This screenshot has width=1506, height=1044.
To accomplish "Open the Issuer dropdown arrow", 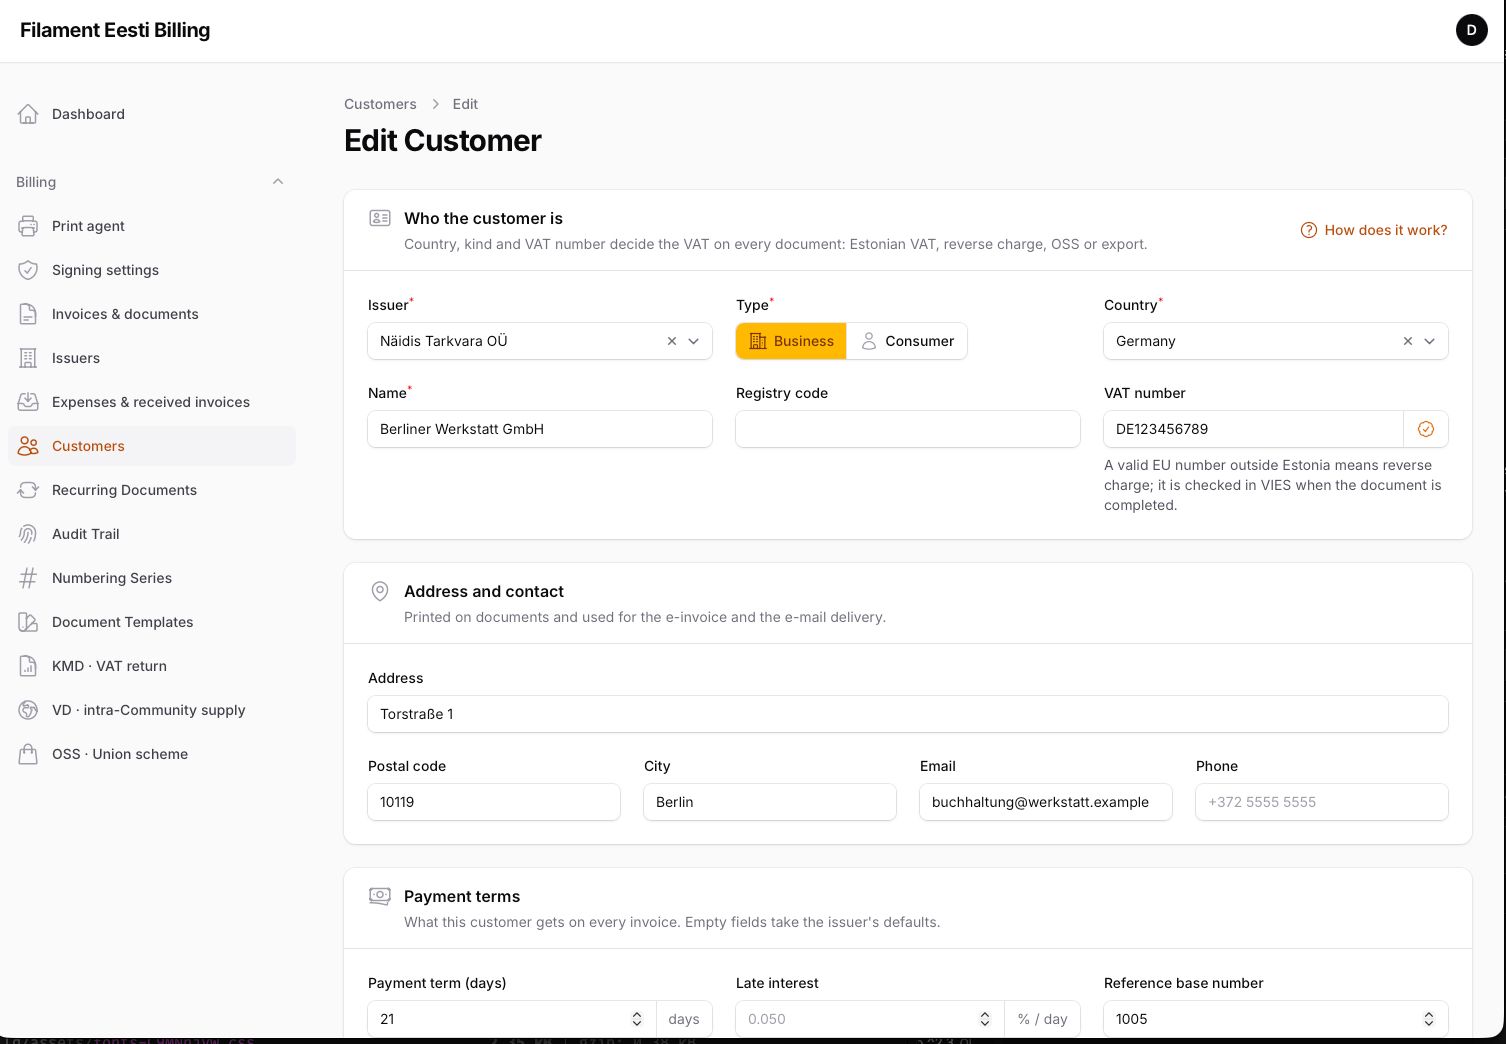I will click(x=694, y=341).
